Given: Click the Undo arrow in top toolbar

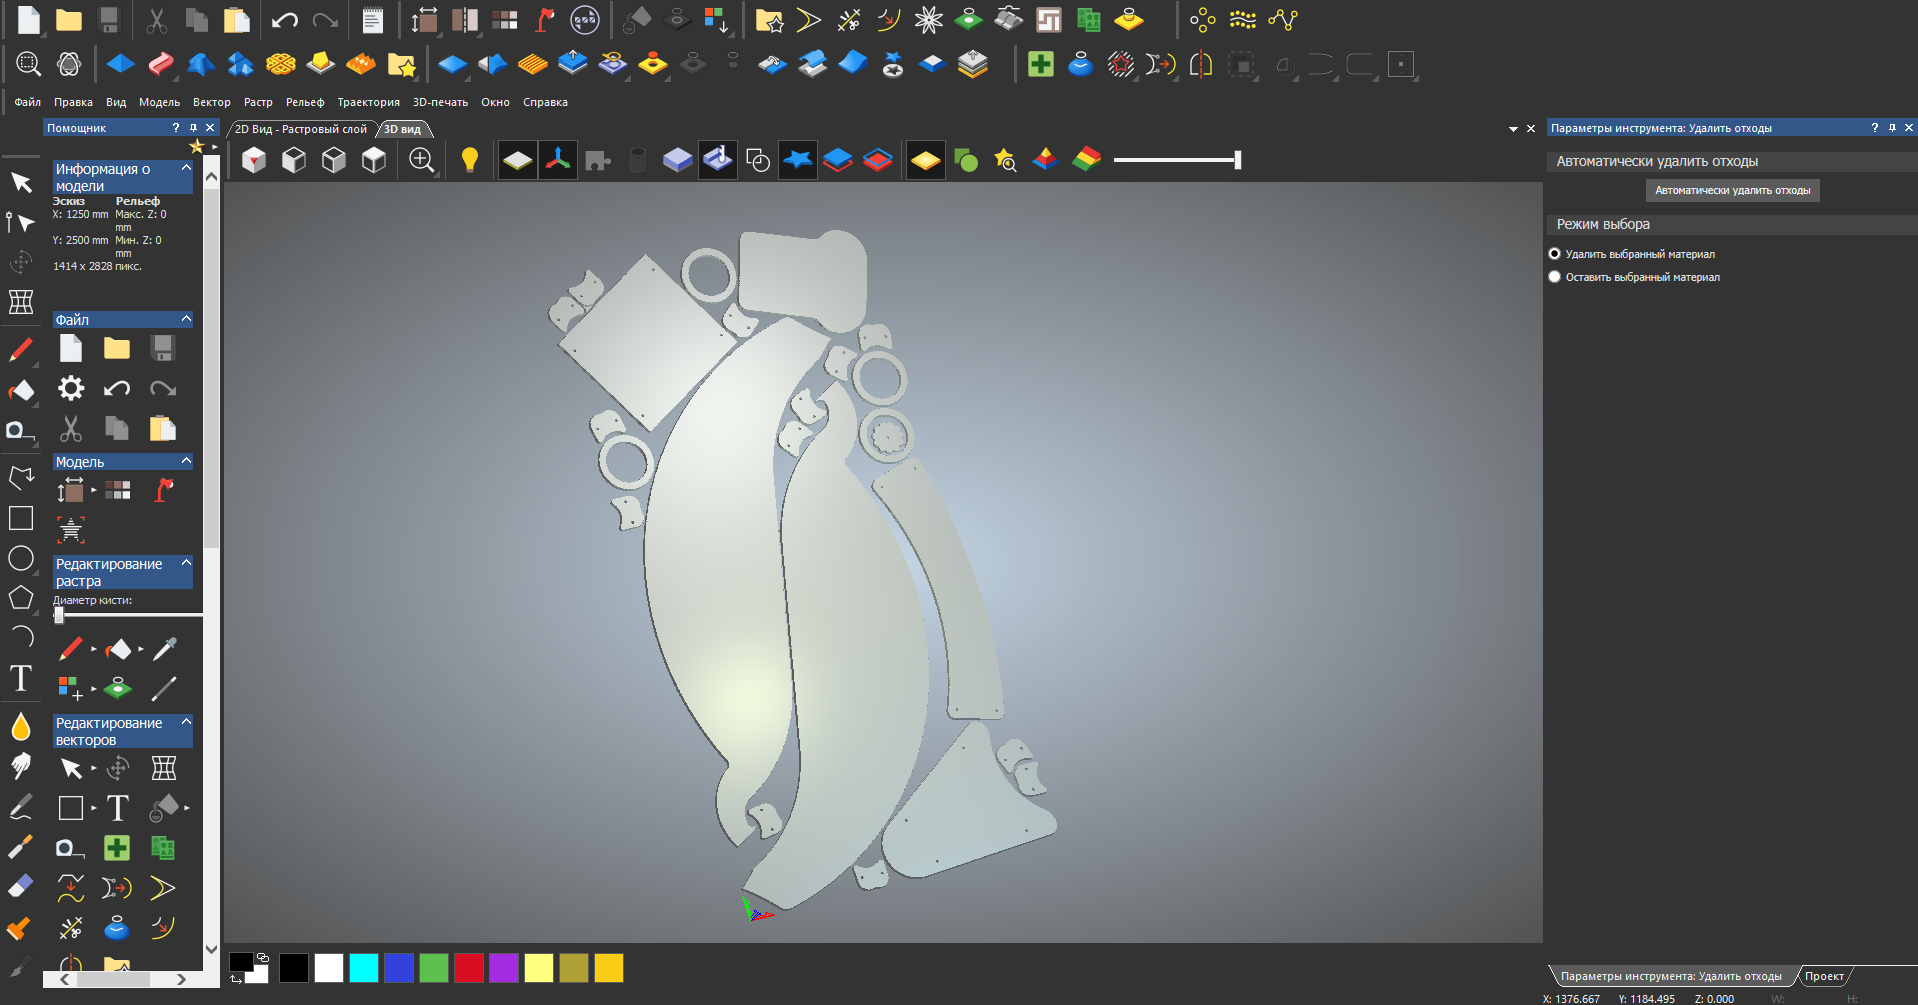Looking at the screenshot, I should click(x=284, y=20).
